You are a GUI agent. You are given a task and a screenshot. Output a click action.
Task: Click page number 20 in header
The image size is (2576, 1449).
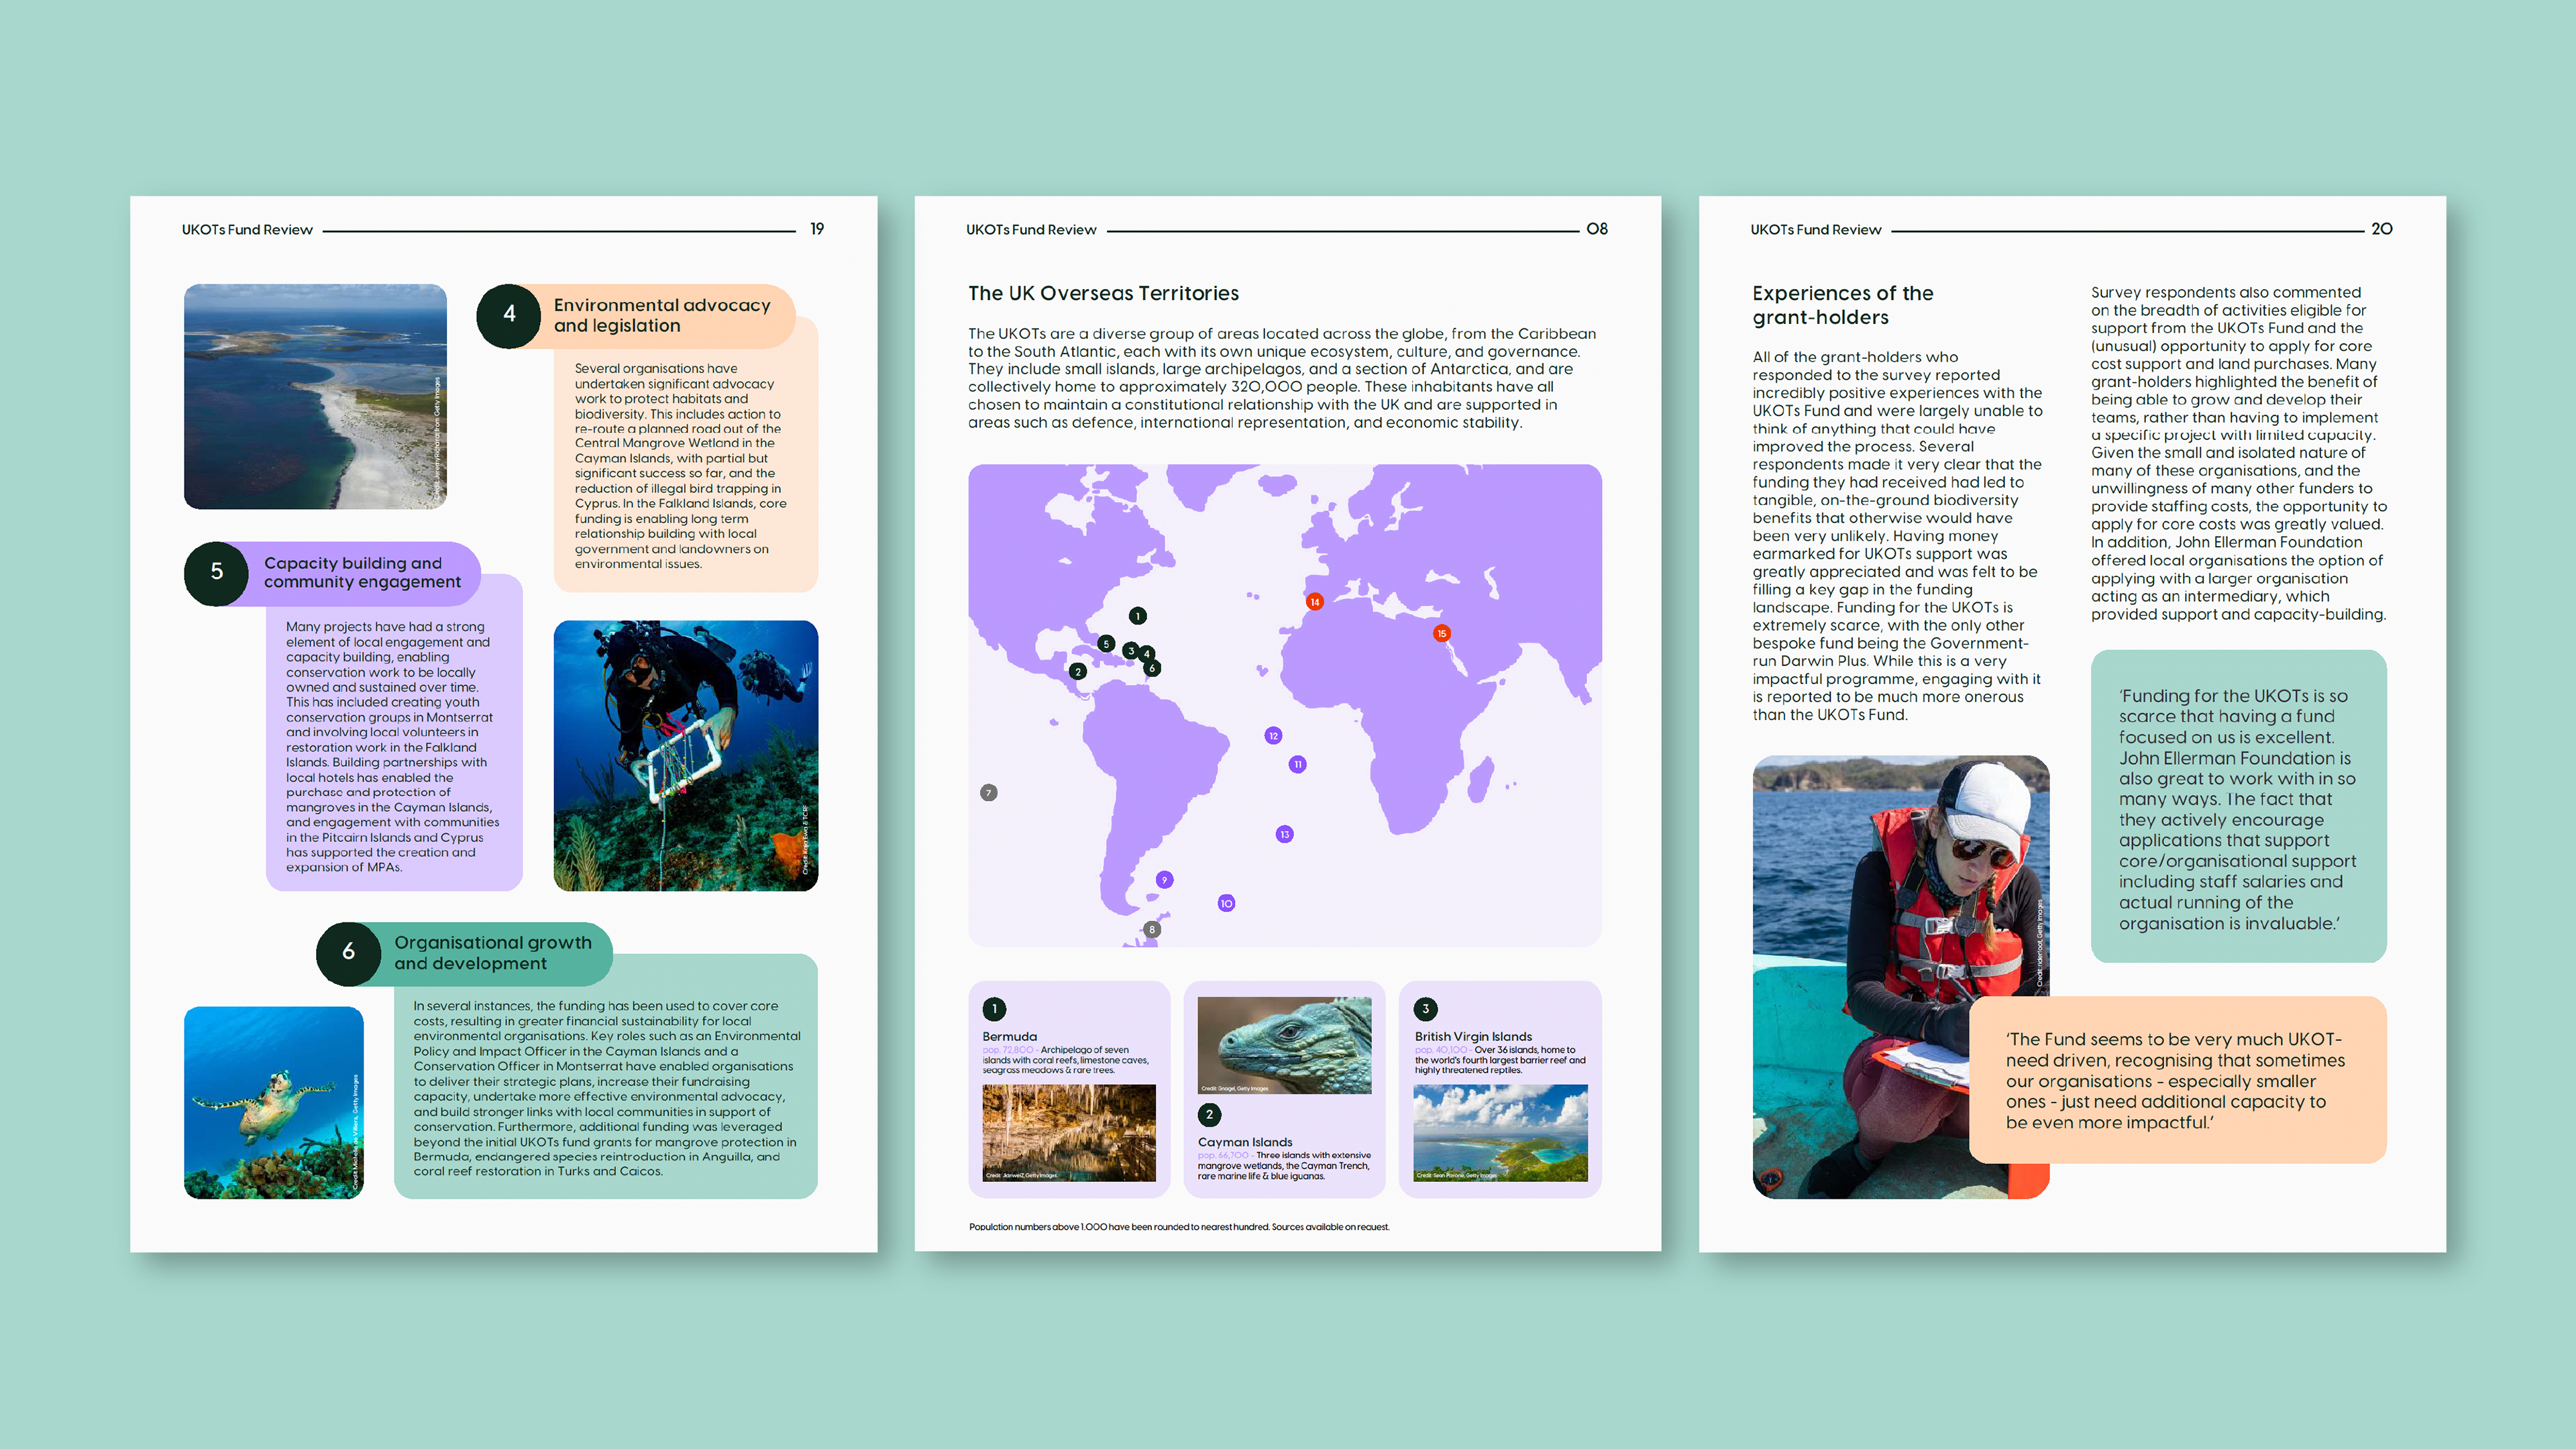point(2381,229)
